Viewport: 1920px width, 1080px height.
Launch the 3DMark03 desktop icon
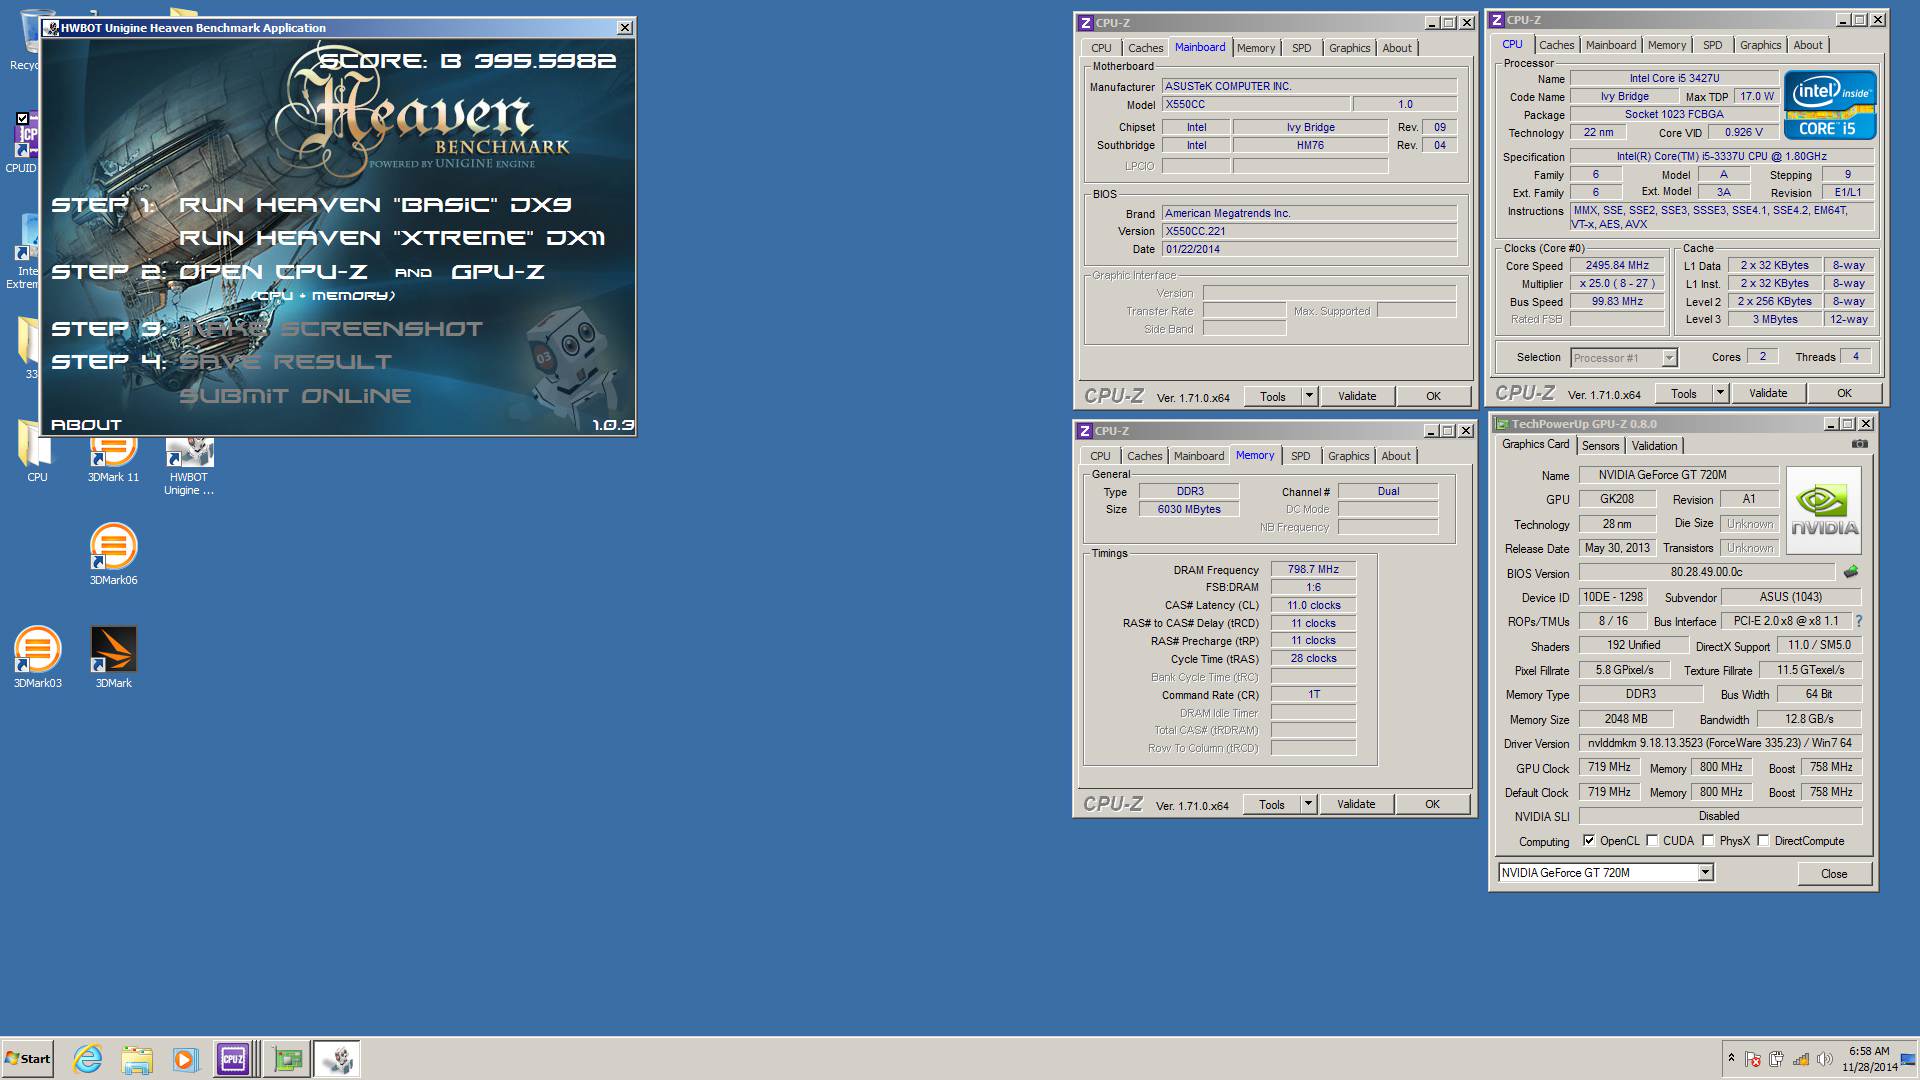pos(37,657)
